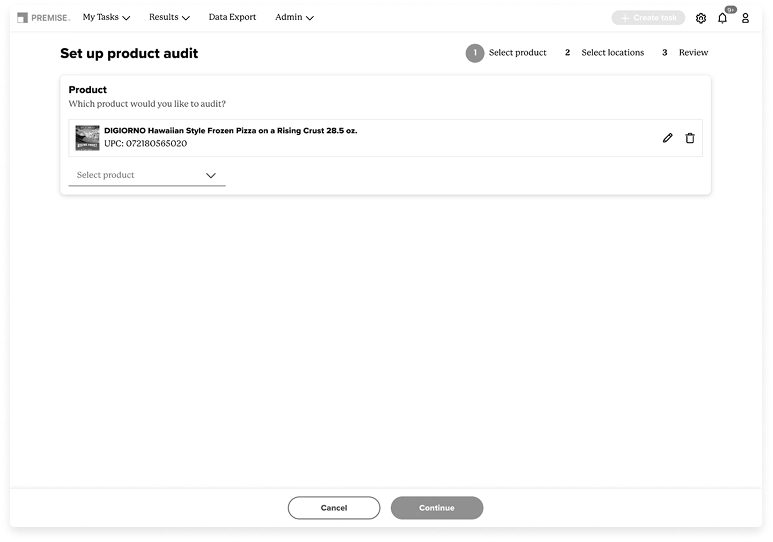Go to step 2 Select locations

click(x=604, y=53)
